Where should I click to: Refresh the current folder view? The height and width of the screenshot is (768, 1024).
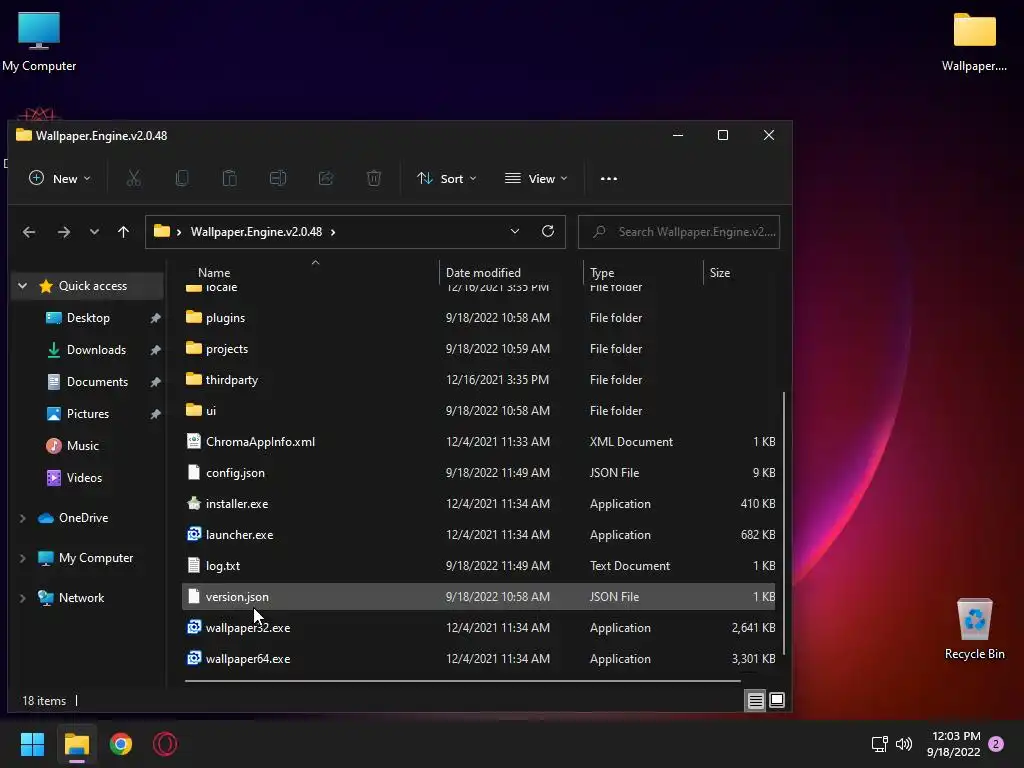548,231
